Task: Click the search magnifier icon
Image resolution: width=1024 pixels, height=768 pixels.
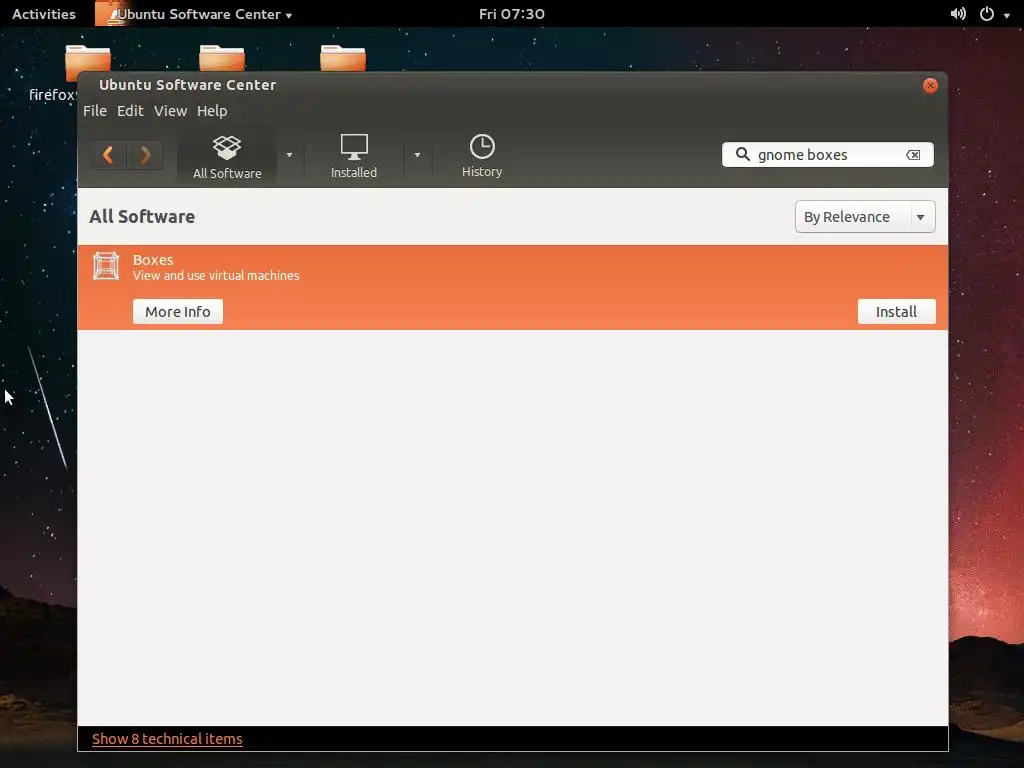Action: [x=743, y=154]
